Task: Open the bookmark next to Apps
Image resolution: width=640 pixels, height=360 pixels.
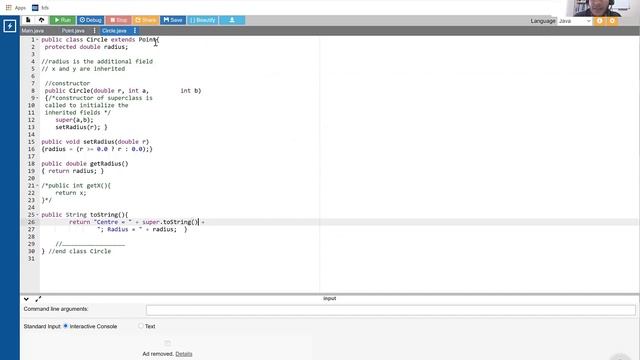Action: coord(40,8)
